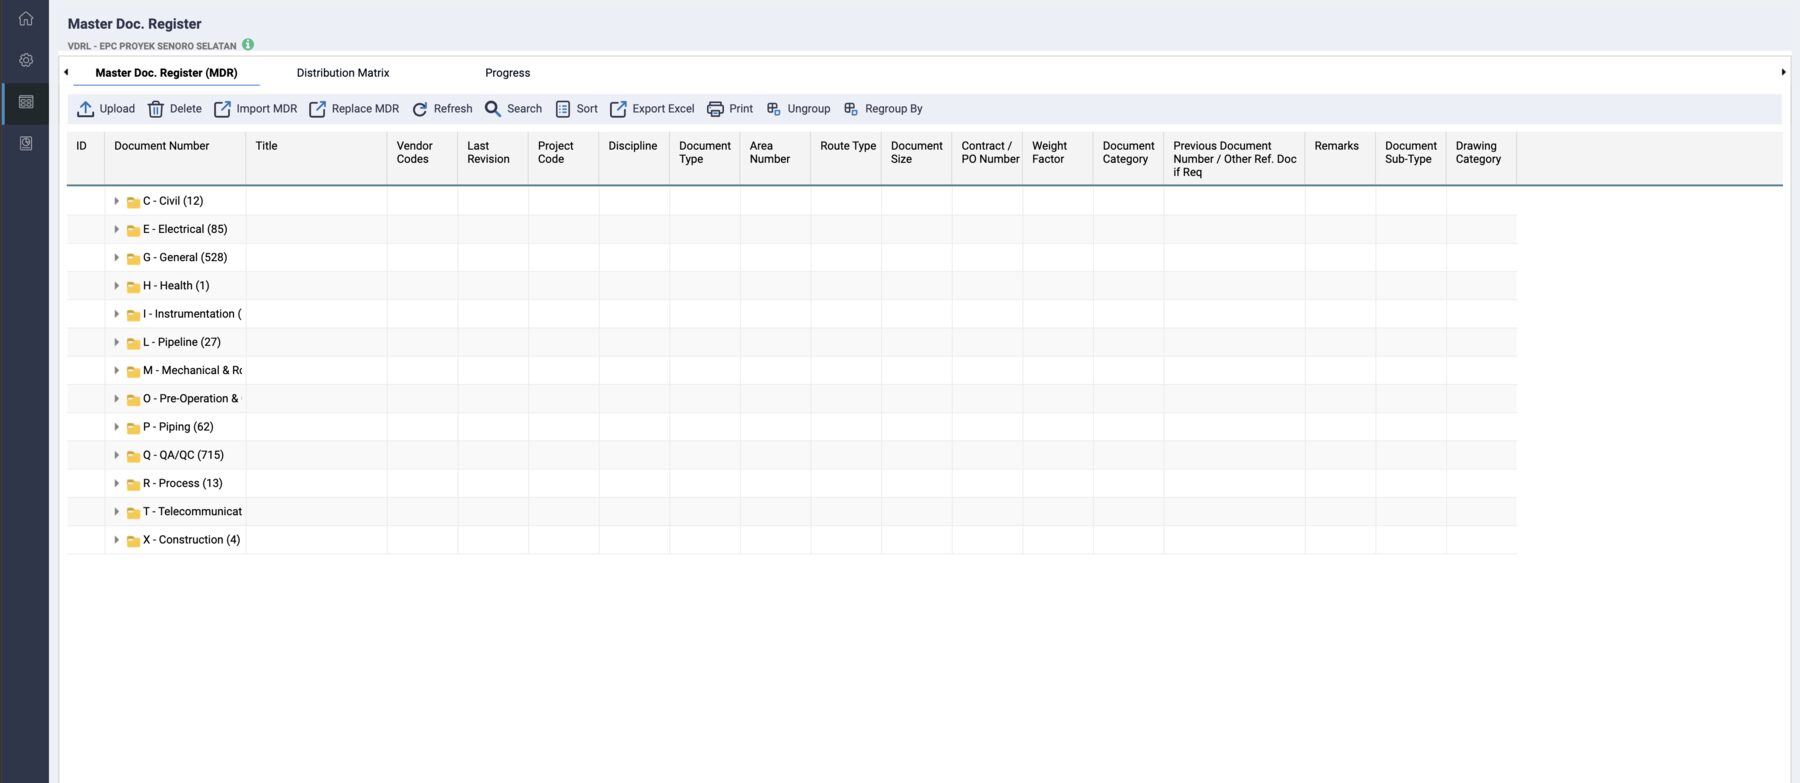1800x783 pixels.
Task: Select the X - Construction (4) row text
Action: (192, 540)
